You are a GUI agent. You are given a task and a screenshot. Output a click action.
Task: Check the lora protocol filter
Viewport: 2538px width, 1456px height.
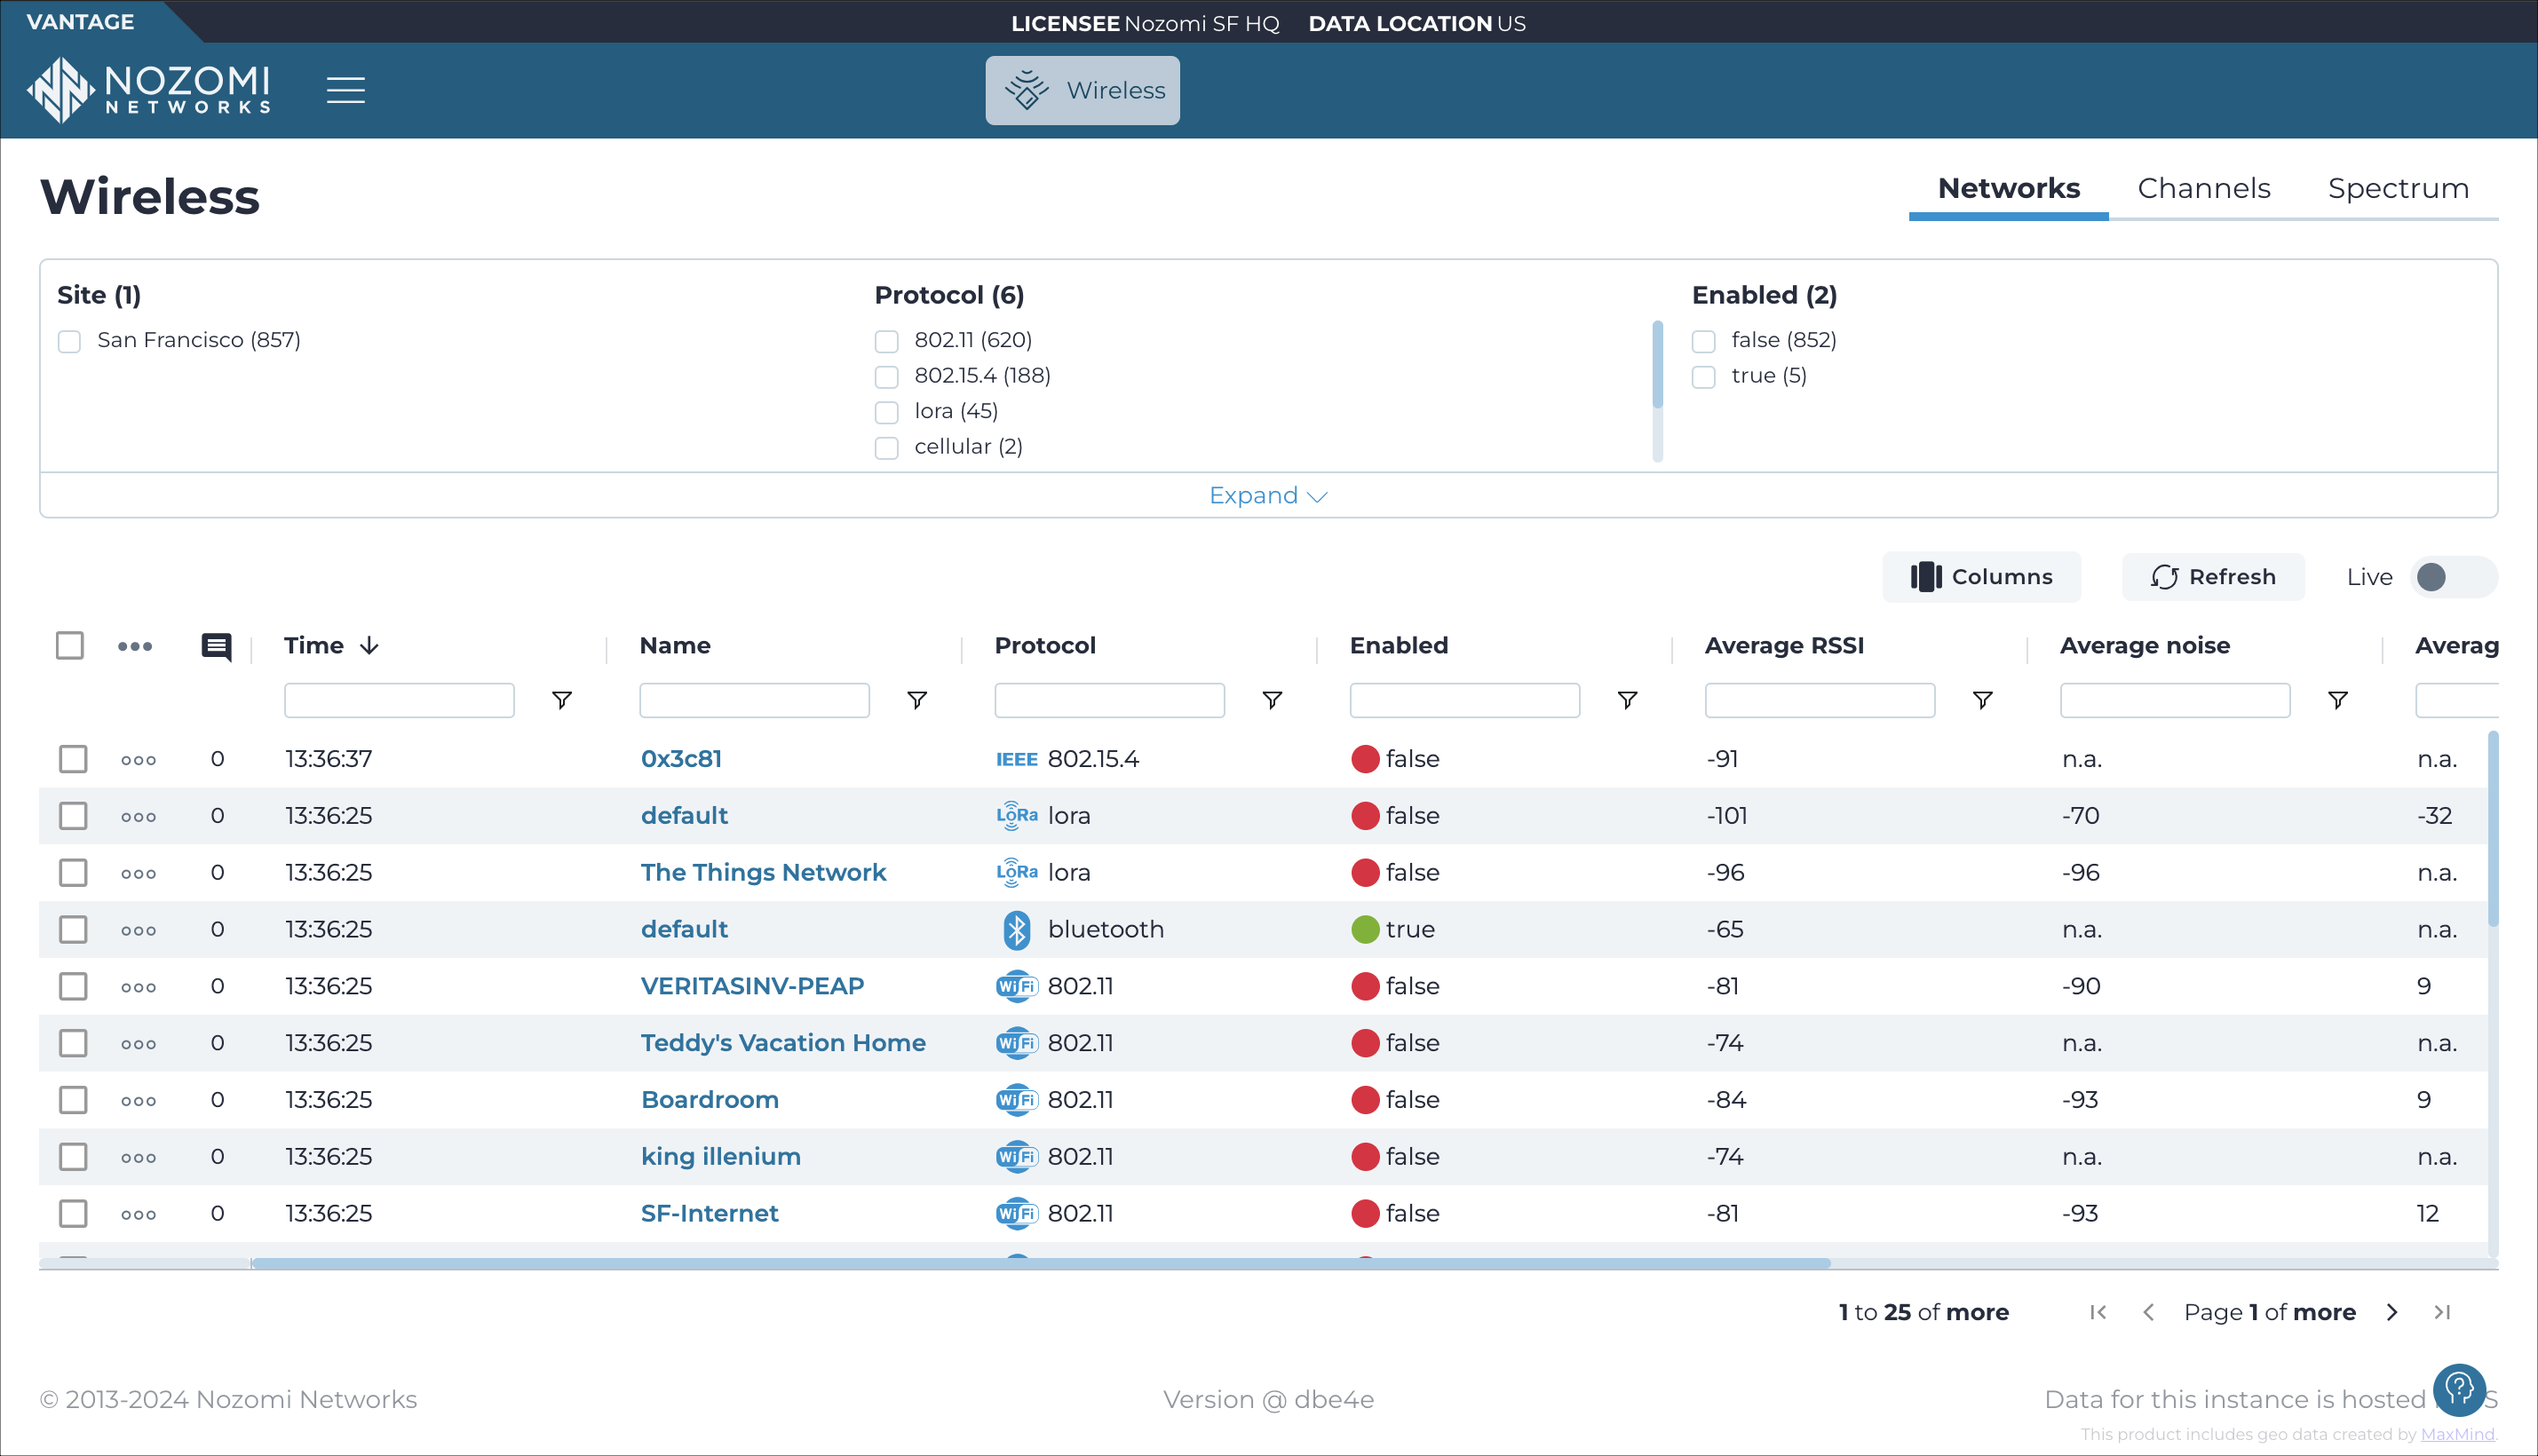tap(886, 412)
